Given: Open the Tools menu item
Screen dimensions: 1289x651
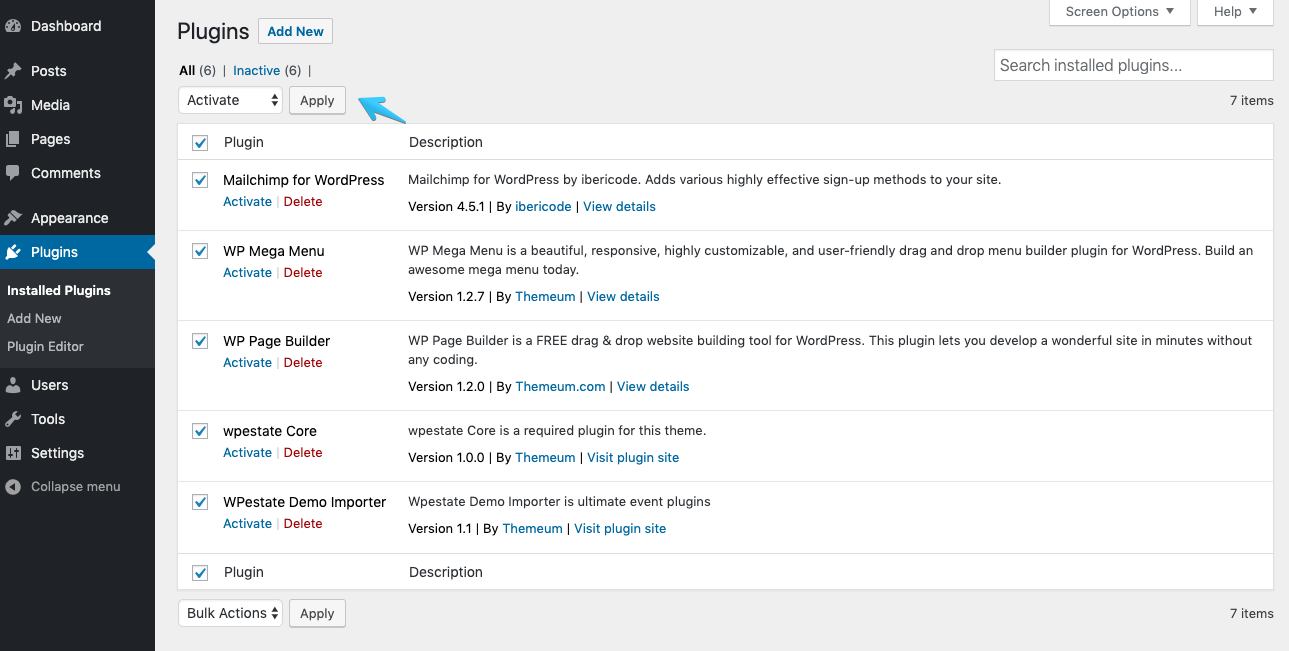Looking at the screenshot, I should pos(48,419).
